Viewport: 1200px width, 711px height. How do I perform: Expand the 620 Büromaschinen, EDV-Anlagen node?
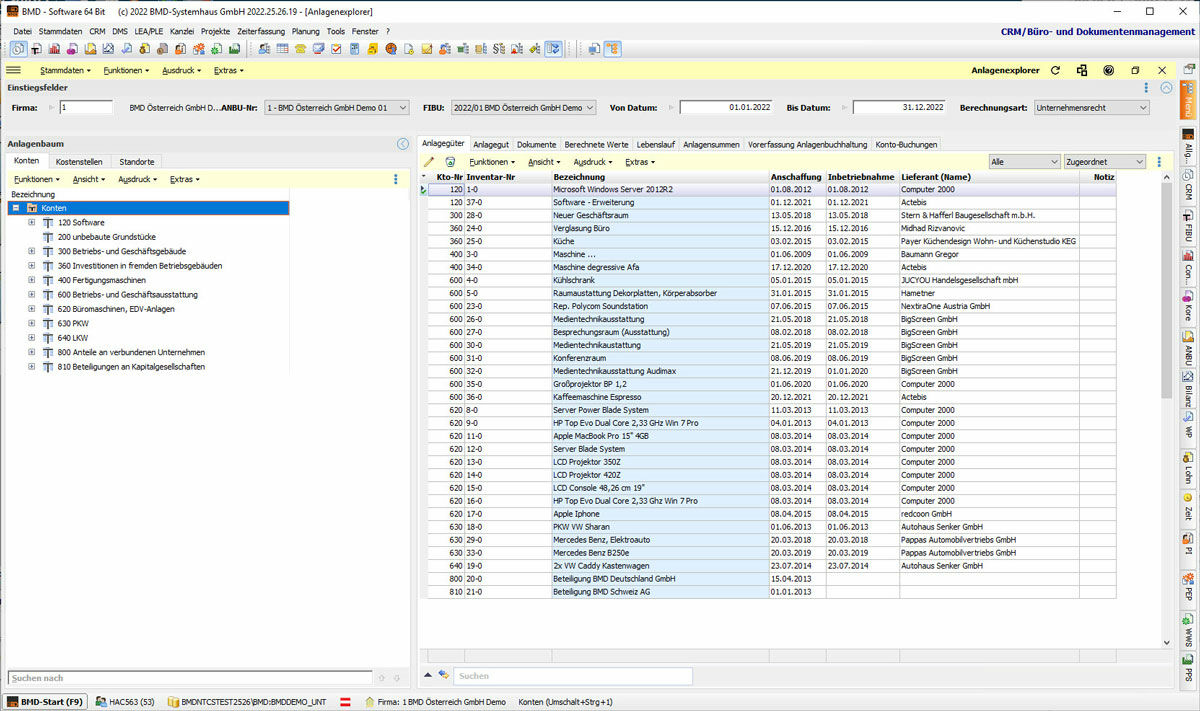(31, 309)
